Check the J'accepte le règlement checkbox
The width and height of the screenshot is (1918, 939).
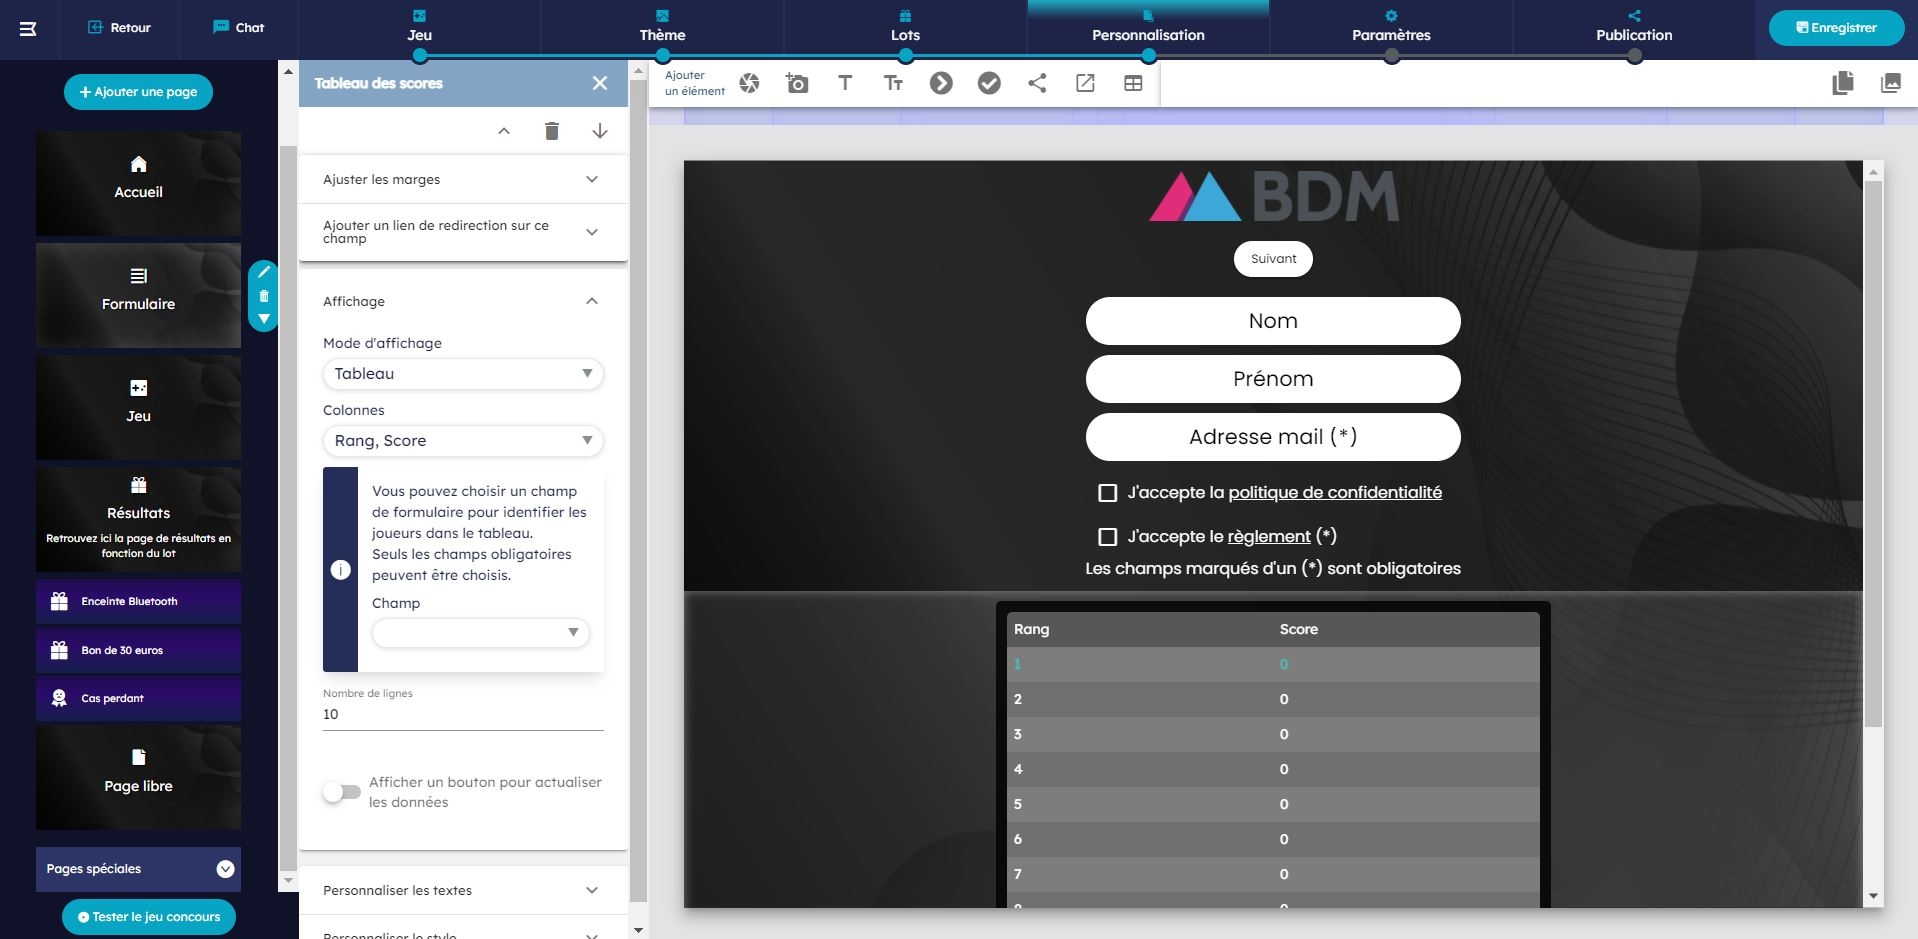point(1107,537)
